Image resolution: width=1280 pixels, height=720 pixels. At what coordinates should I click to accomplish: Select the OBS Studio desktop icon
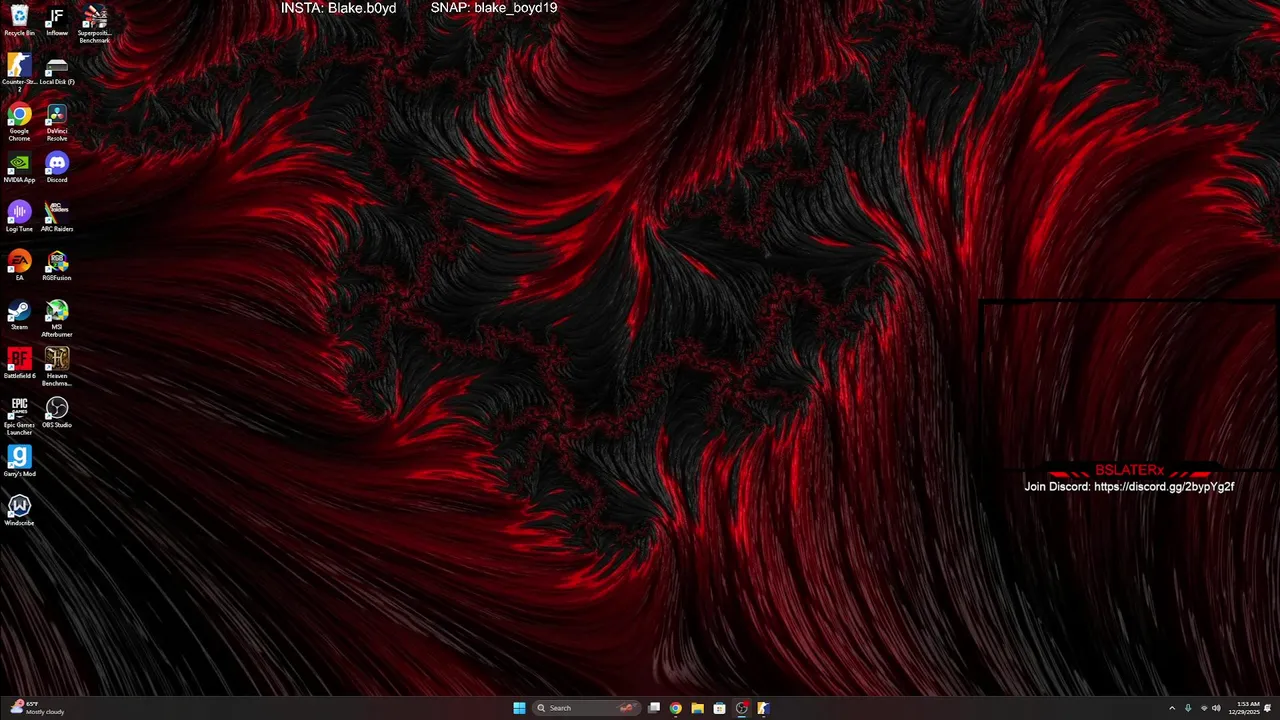pos(57,412)
